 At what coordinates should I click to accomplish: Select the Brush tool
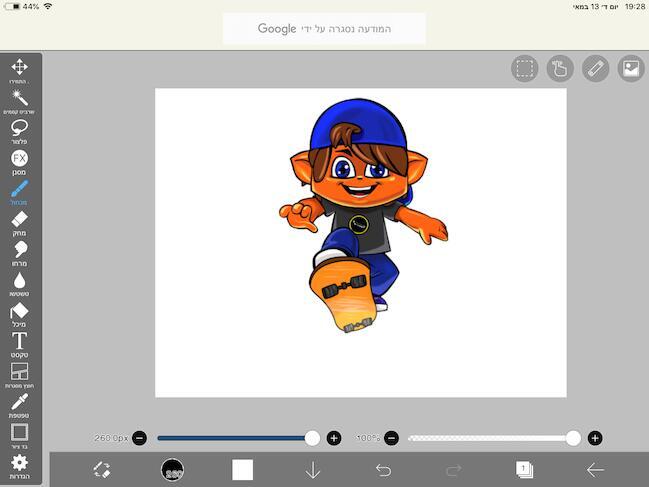tap(19, 192)
